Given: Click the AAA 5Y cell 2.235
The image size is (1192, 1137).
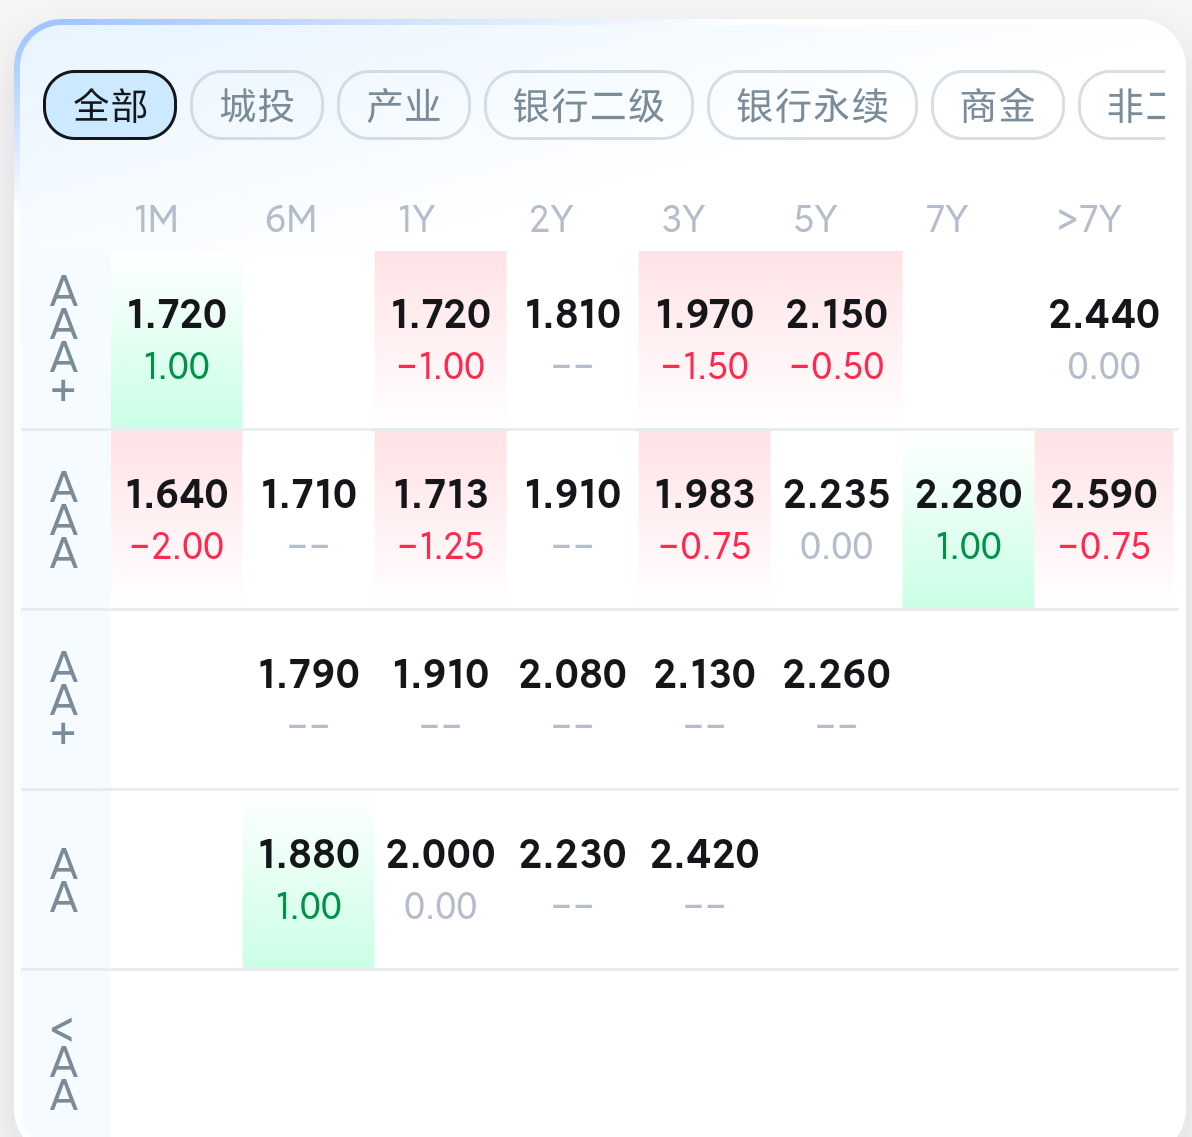Looking at the screenshot, I should point(837,519).
